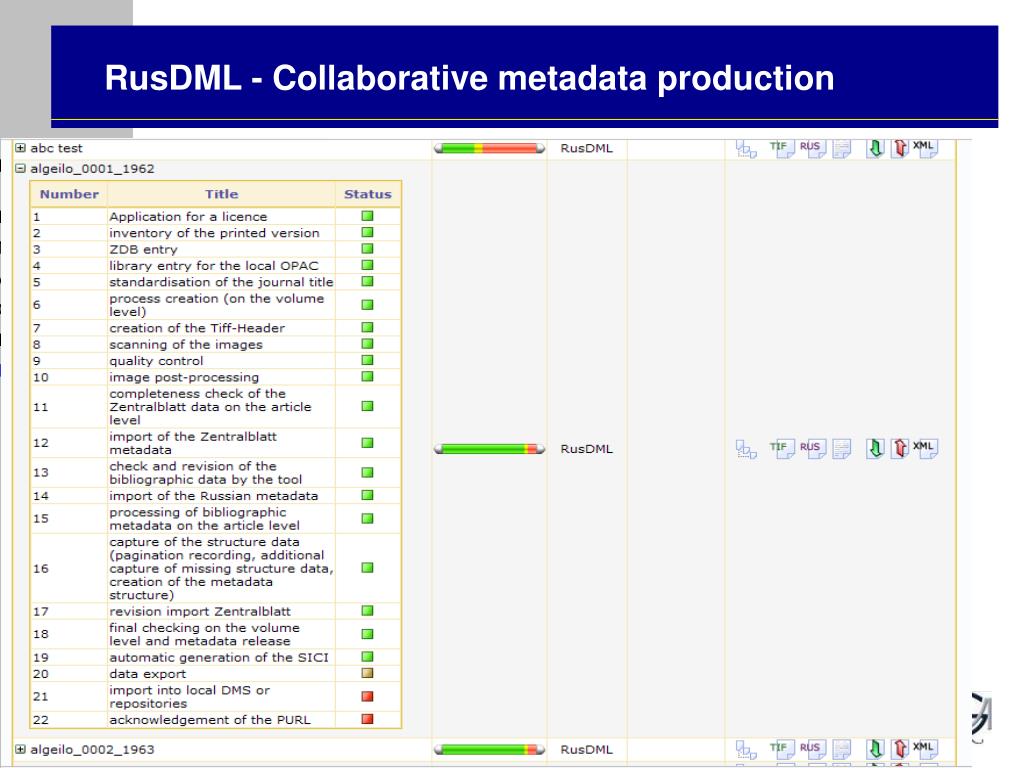This screenshot has width=1024, height=768.
Task: Click 'capture of the structure data' step
Action: click(221, 568)
